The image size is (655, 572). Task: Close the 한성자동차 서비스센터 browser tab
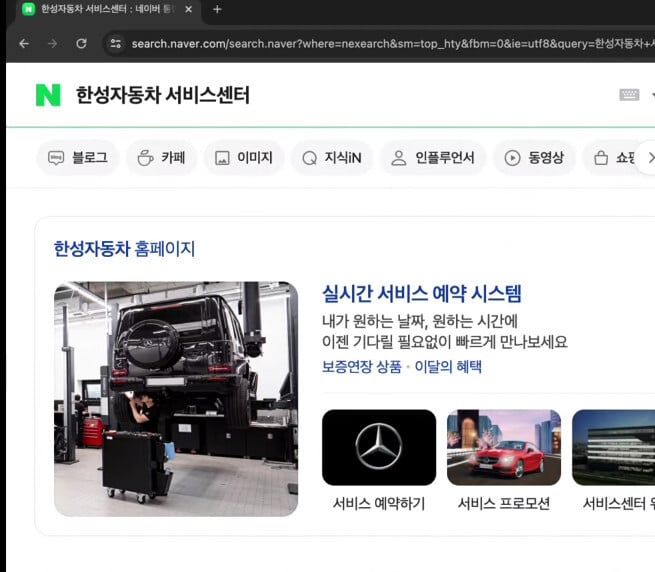pos(188,9)
